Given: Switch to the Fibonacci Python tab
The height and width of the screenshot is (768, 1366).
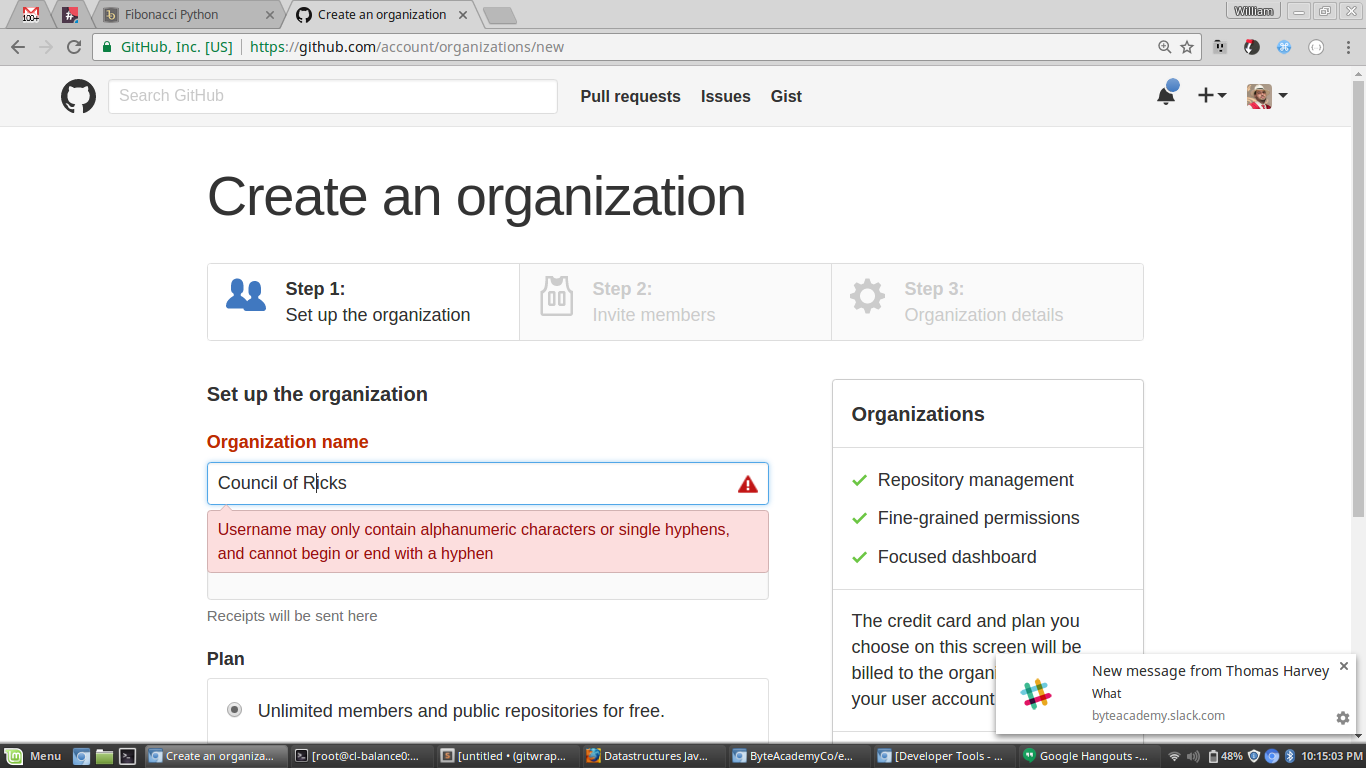Looking at the screenshot, I should (180, 15).
